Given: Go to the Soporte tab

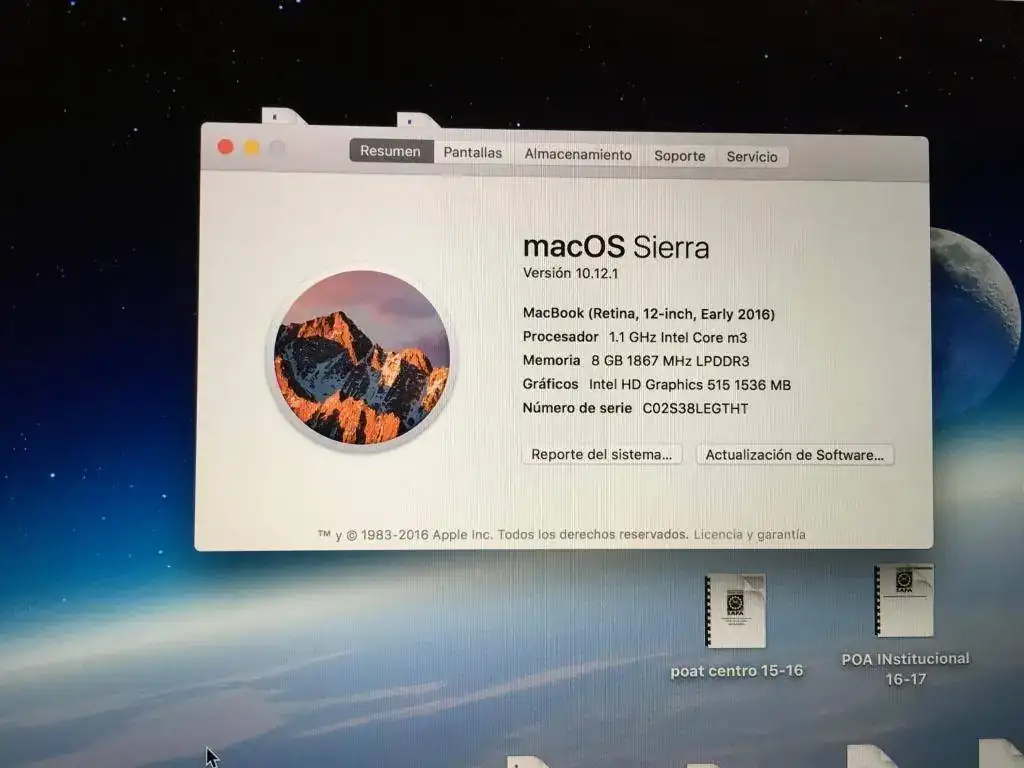Looking at the screenshot, I should 680,156.
